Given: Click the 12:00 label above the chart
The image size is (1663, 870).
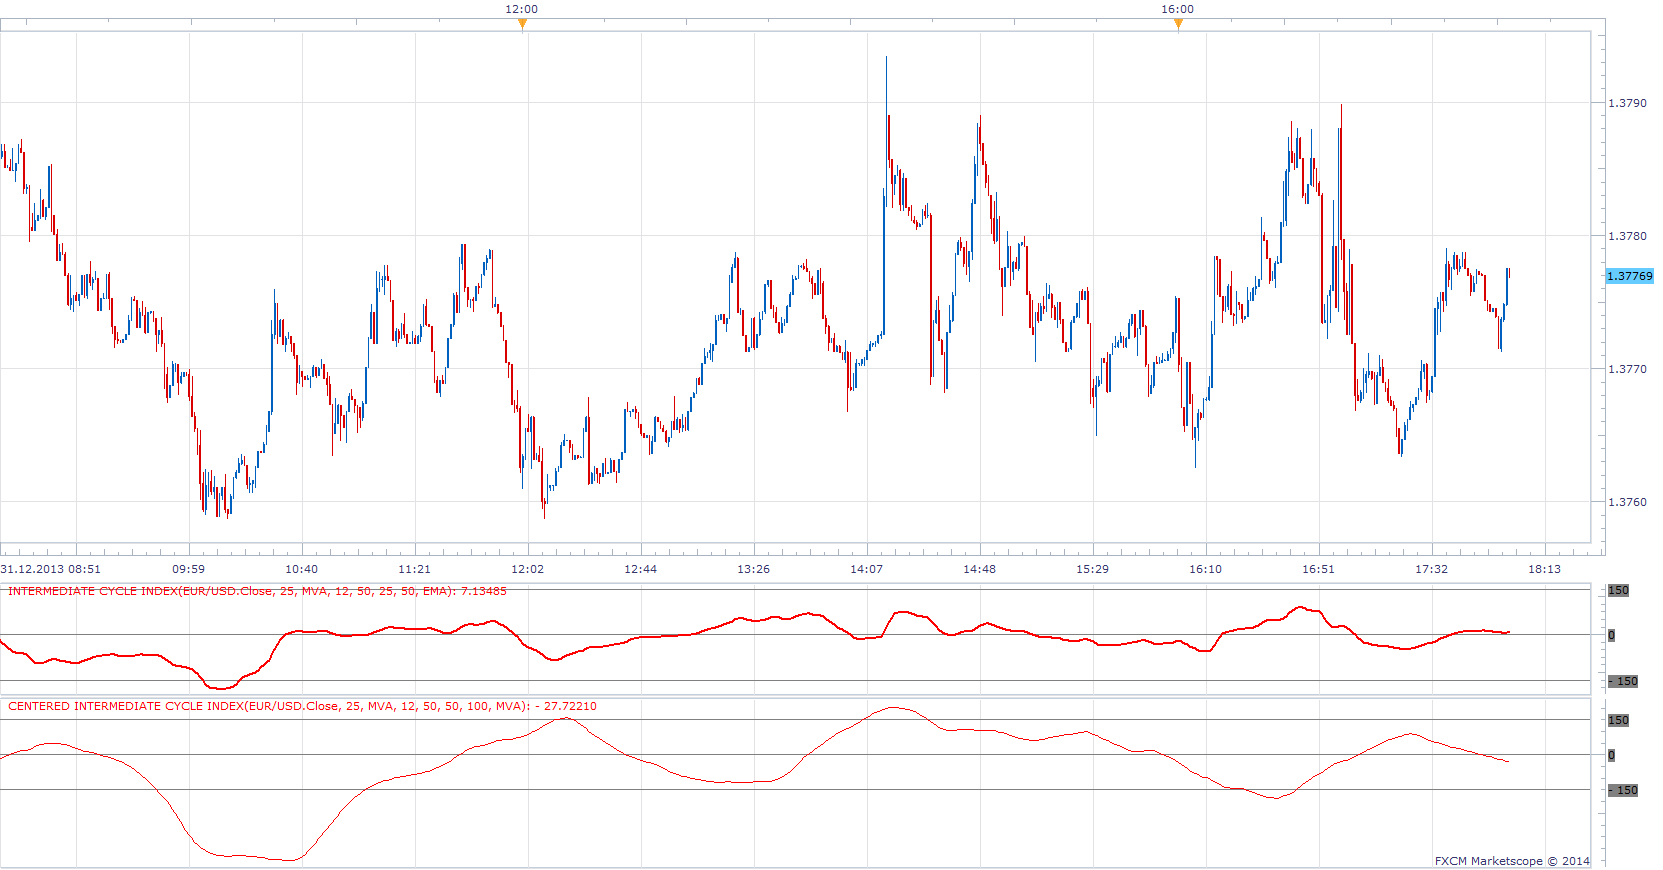Looking at the screenshot, I should tap(522, 9).
